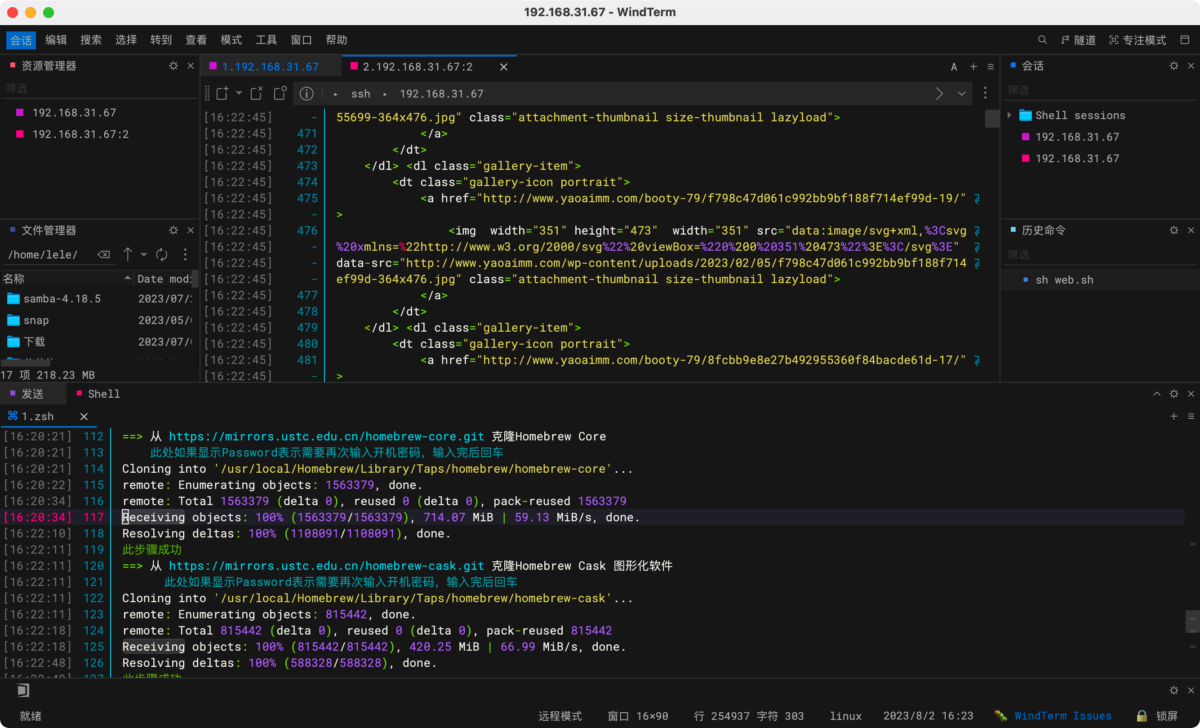Open the 查看 menu
The height and width of the screenshot is (728, 1200).
pyautogui.click(x=196, y=40)
